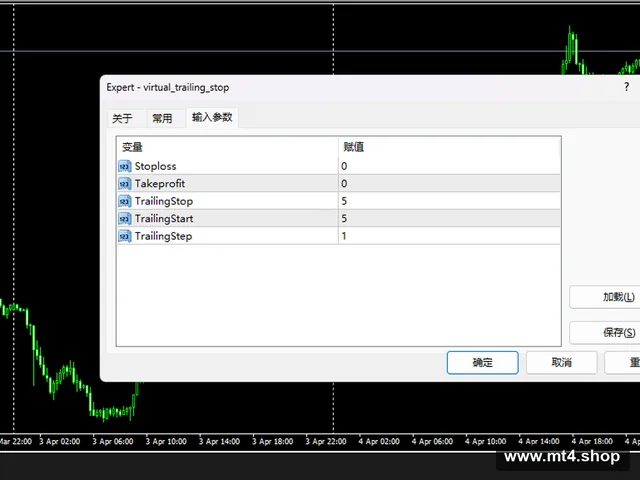Click the TrailingStop variable type icon
The height and width of the screenshot is (480, 640).
click(125, 201)
